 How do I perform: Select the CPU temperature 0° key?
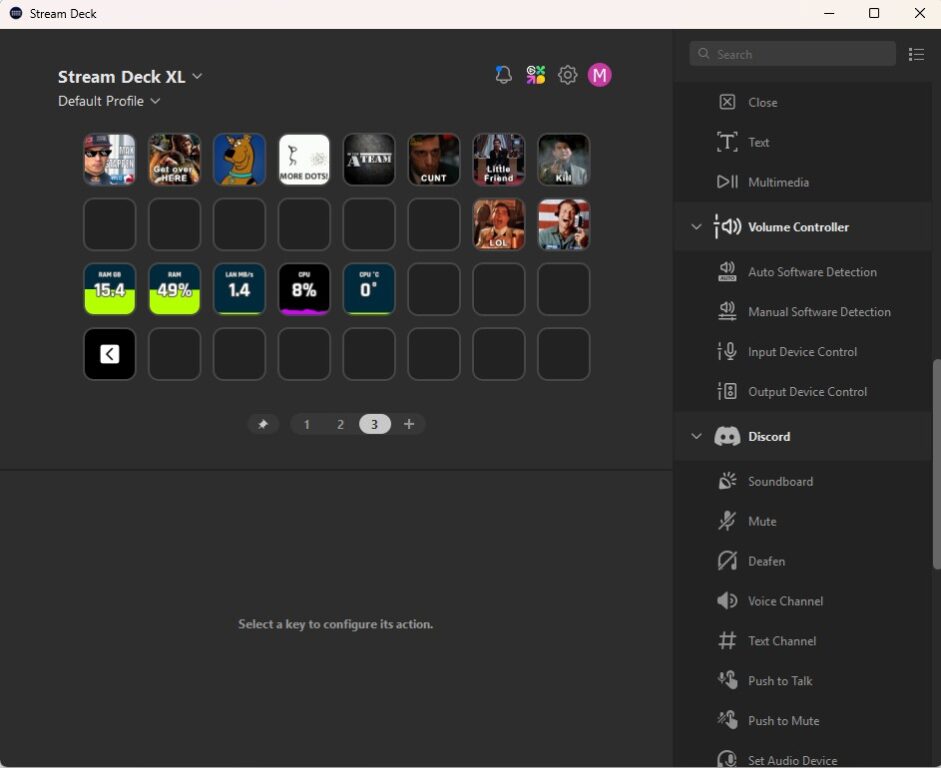point(369,289)
